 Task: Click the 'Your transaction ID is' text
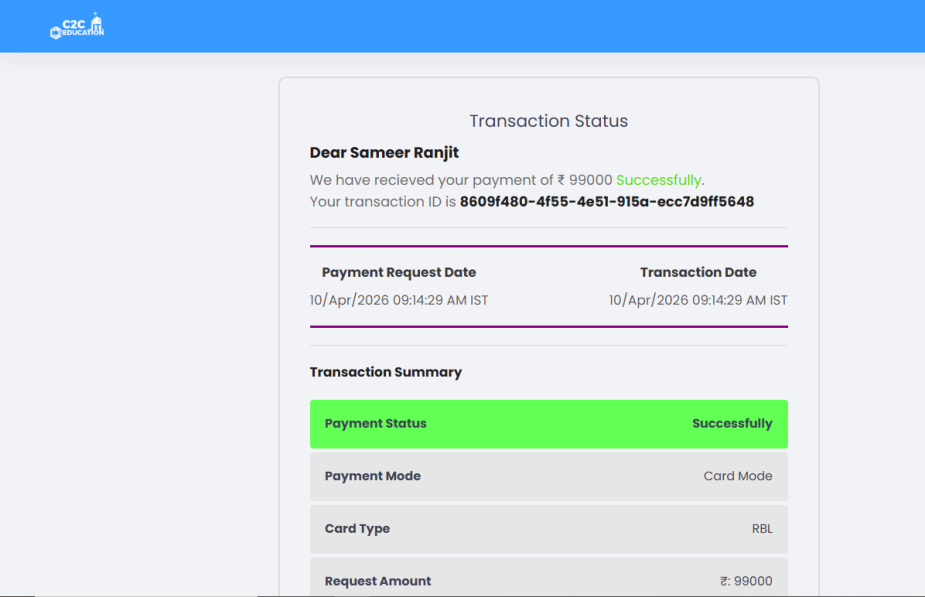click(x=382, y=201)
